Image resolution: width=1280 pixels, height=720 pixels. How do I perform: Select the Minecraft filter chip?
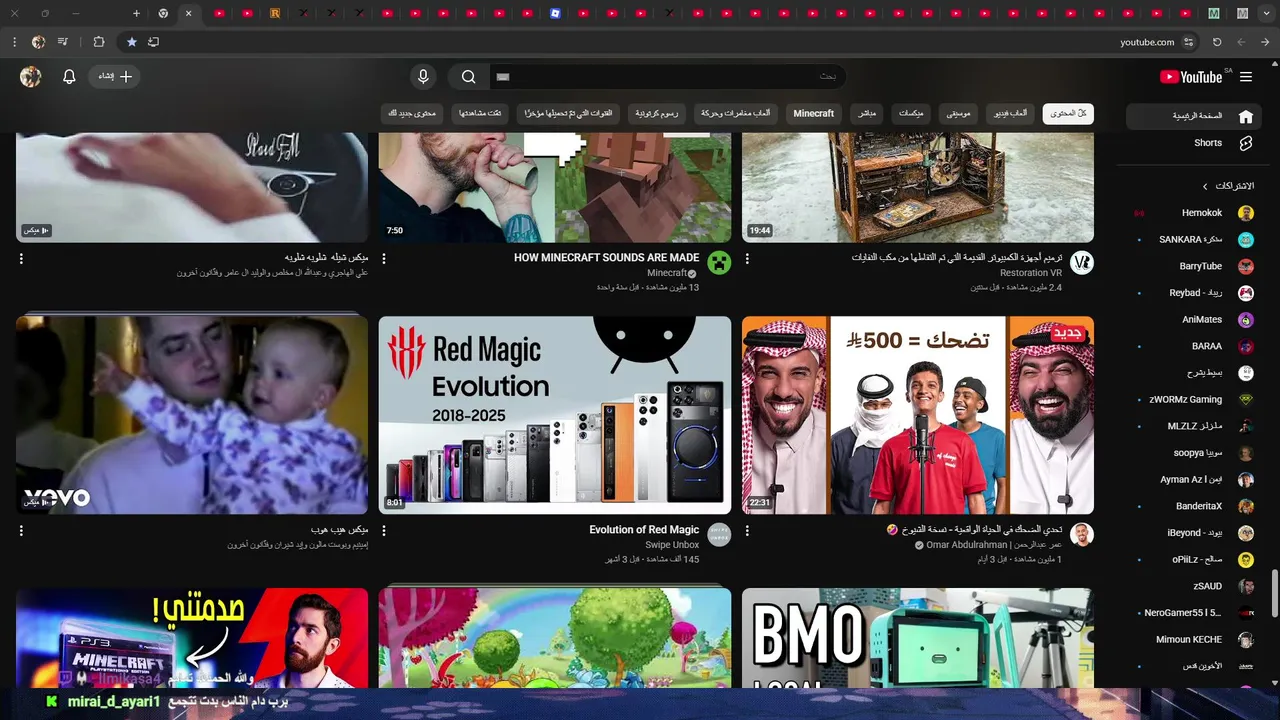pos(814,113)
